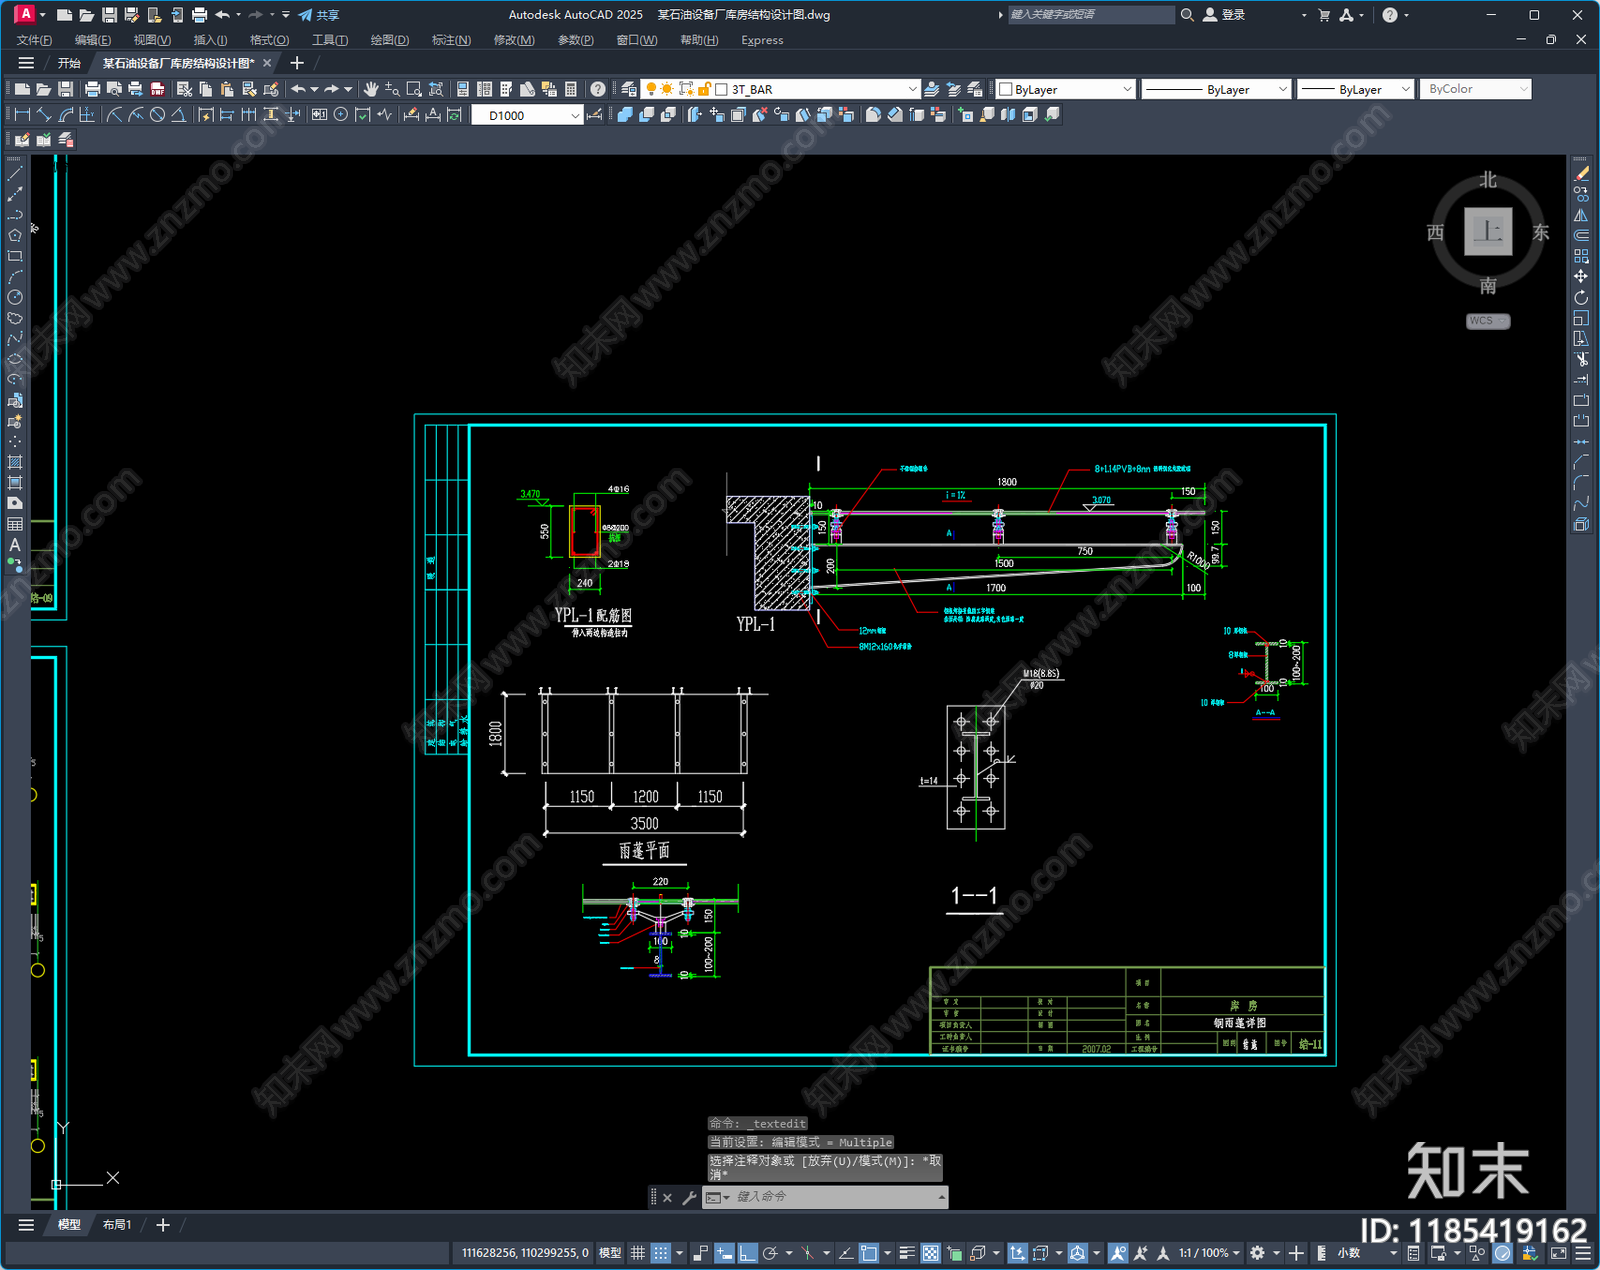The height and width of the screenshot is (1270, 1600).
Task: Toggle lineweight display in status bar
Action: click(x=907, y=1253)
